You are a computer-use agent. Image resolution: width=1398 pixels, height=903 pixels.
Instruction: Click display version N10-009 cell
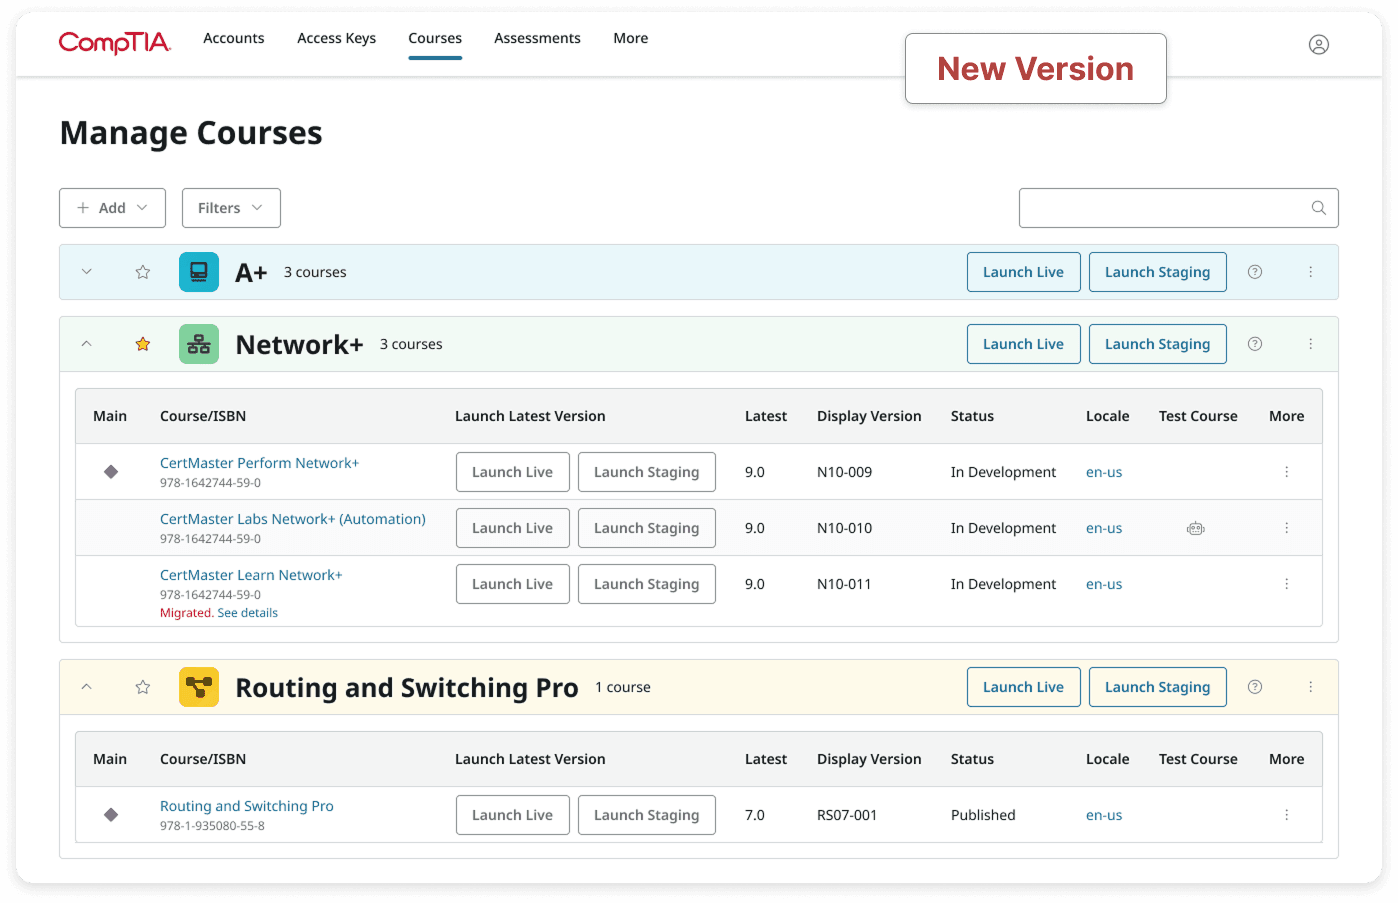pos(845,472)
